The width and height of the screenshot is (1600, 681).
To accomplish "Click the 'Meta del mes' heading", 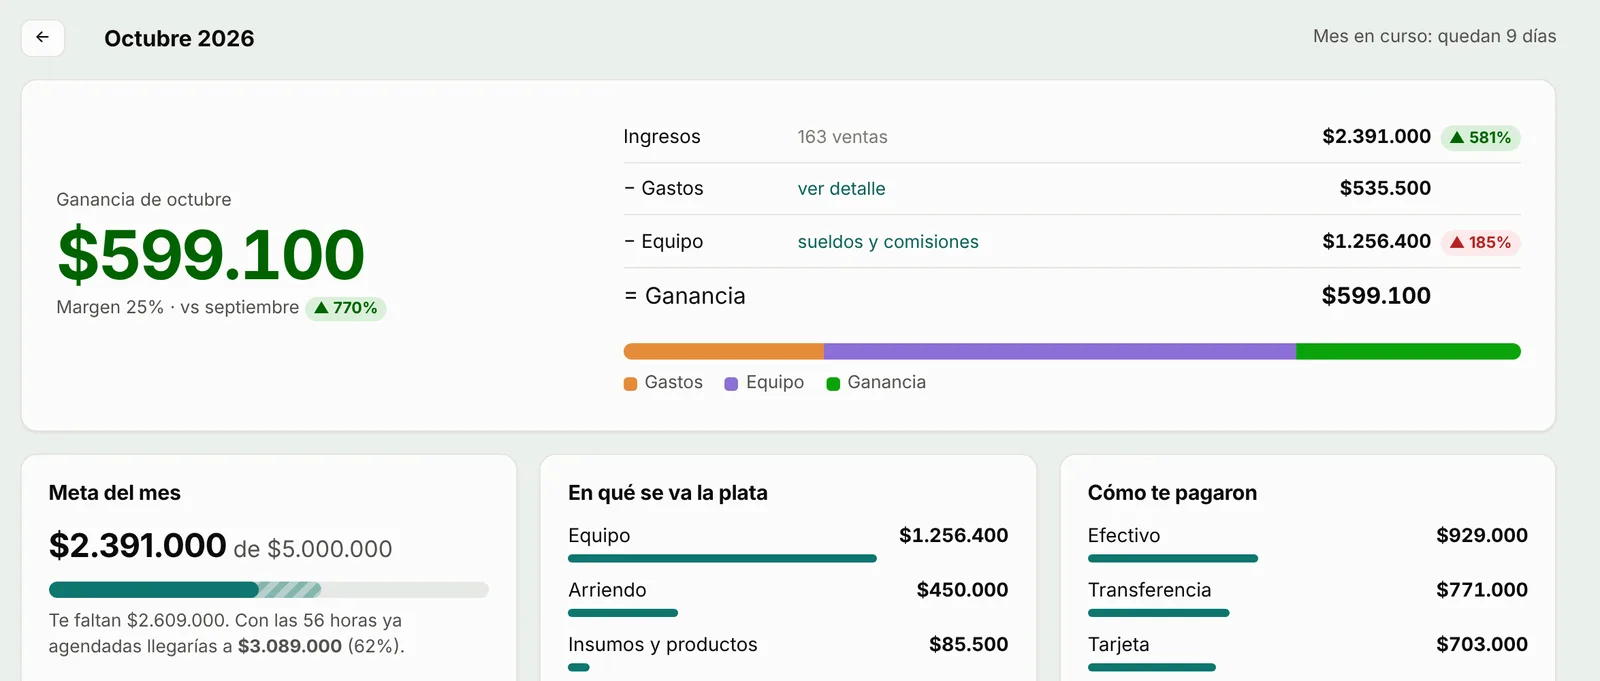I will [115, 493].
